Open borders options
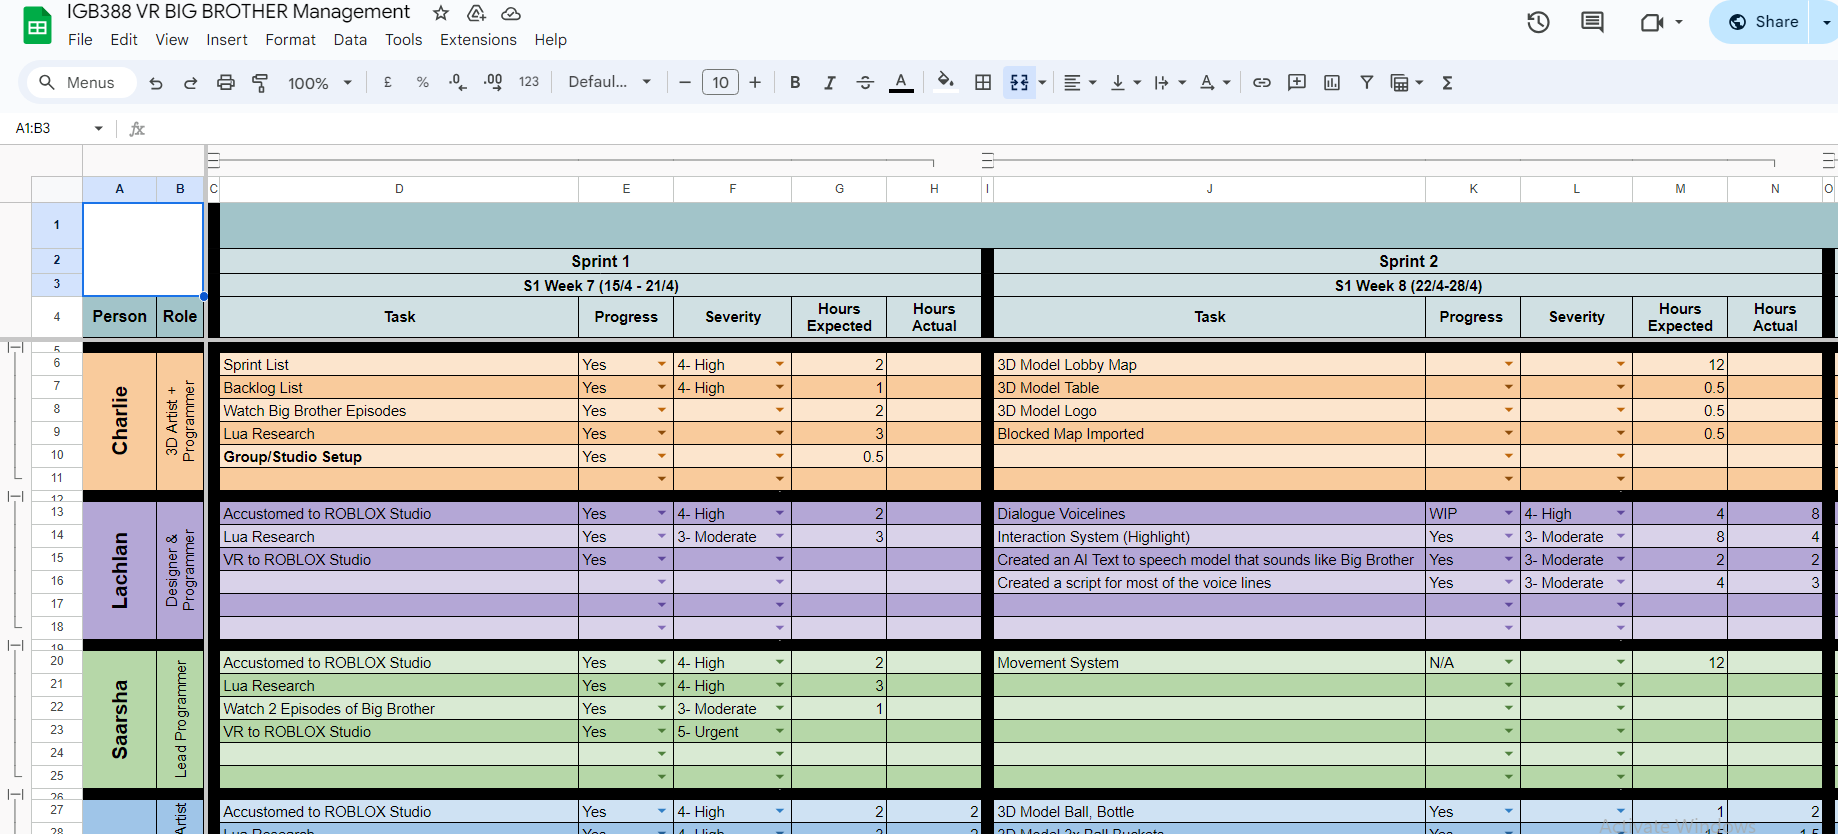The width and height of the screenshot is (1838, 834). 983,83
